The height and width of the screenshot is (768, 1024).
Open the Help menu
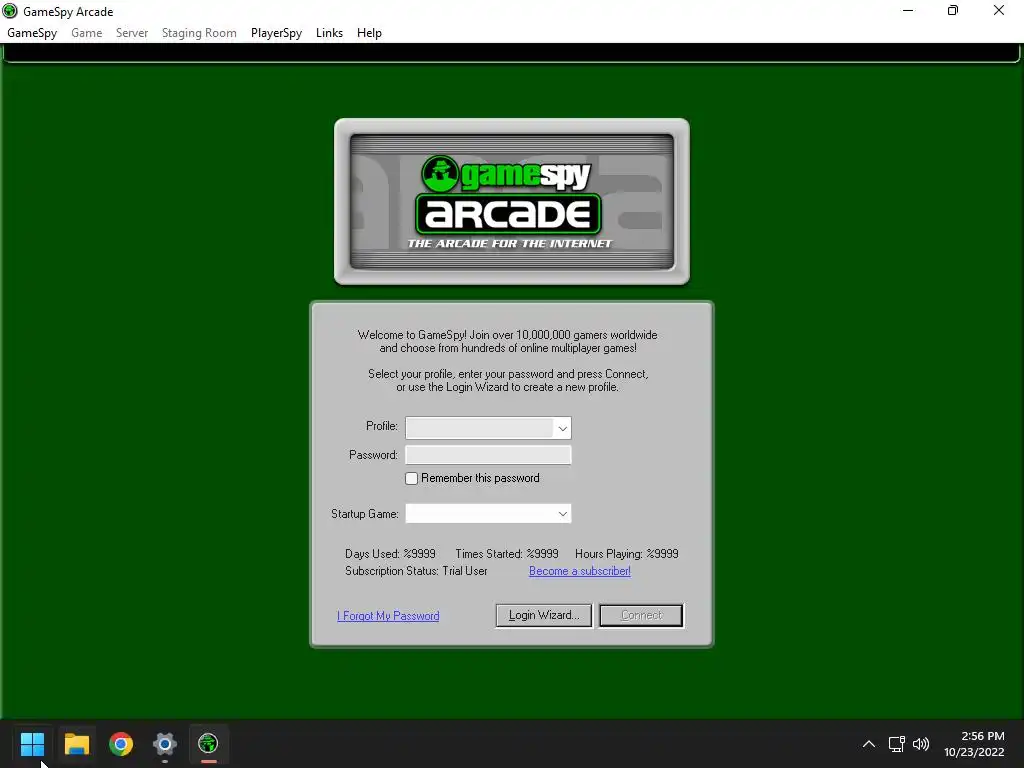(x=369, y=33)
